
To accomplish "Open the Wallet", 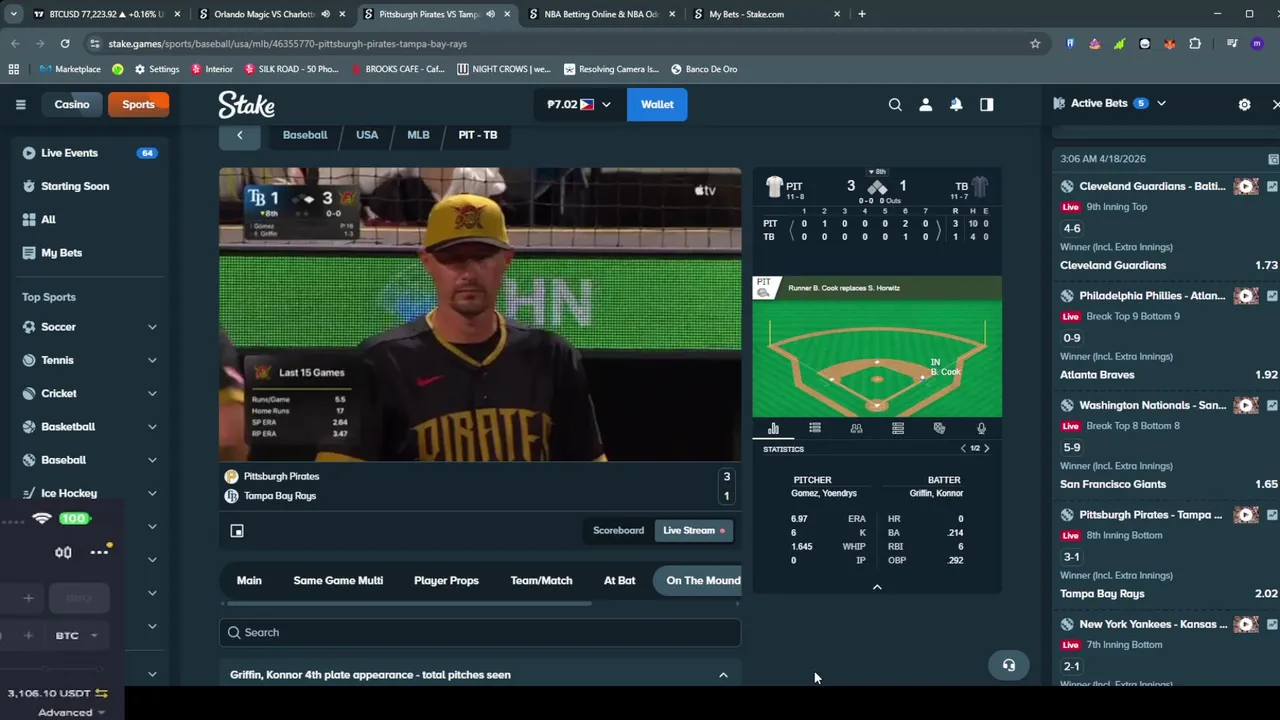I will pos(657,104).
